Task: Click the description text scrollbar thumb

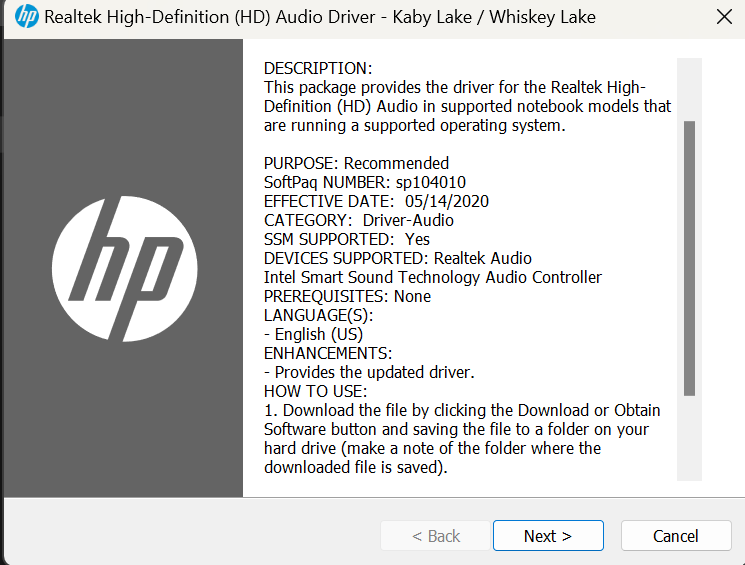Action: coord(689,258)
